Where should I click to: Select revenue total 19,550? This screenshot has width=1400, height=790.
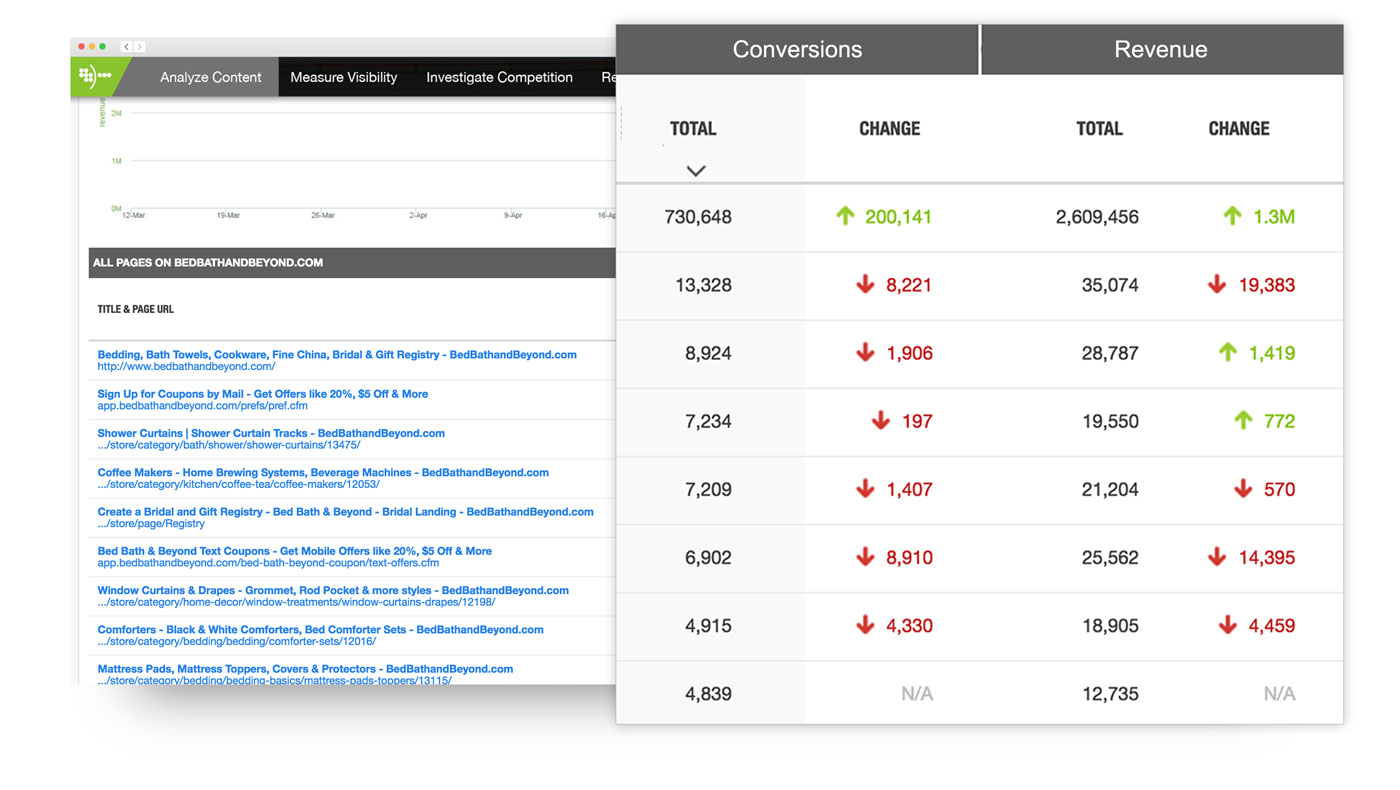1110,421
